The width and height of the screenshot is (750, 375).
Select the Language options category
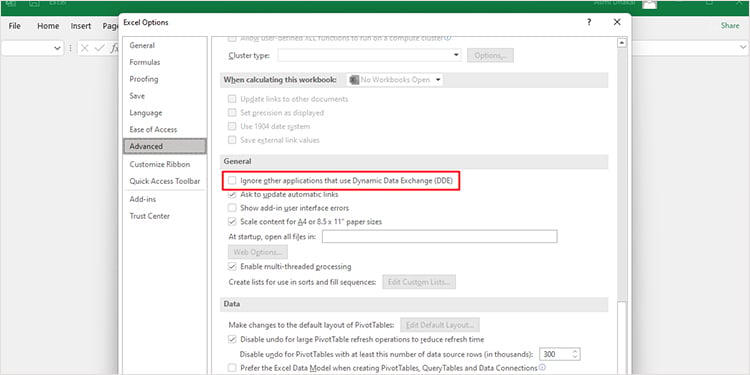[x=146, y=113]
